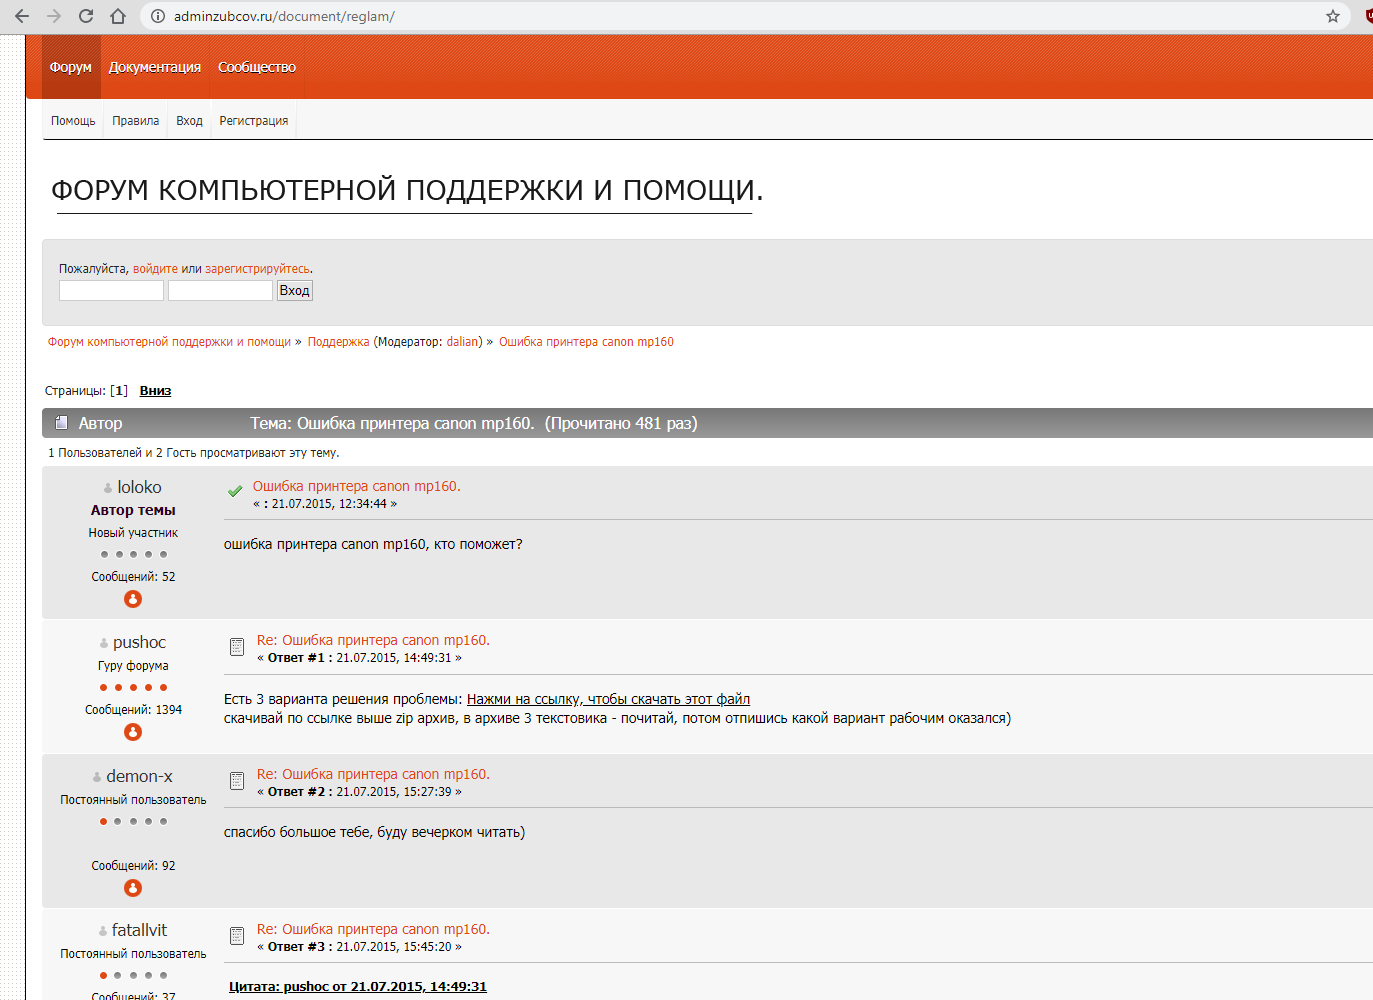Click the Поддержка breadcrumb link
This screenshot has height=1000, width=1373.
pyautogui.click(x=338, y=342)
